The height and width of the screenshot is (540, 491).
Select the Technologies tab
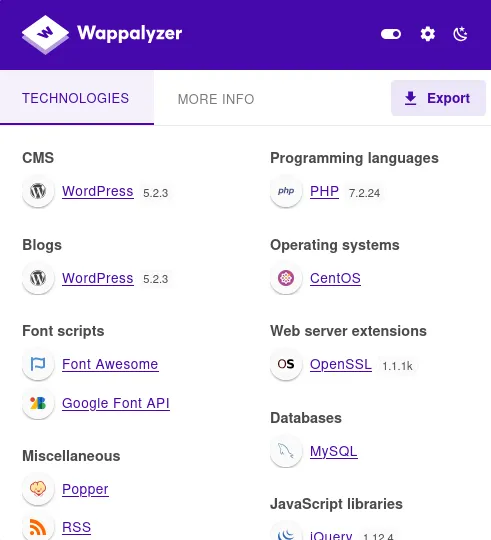(x=76, y=98)
